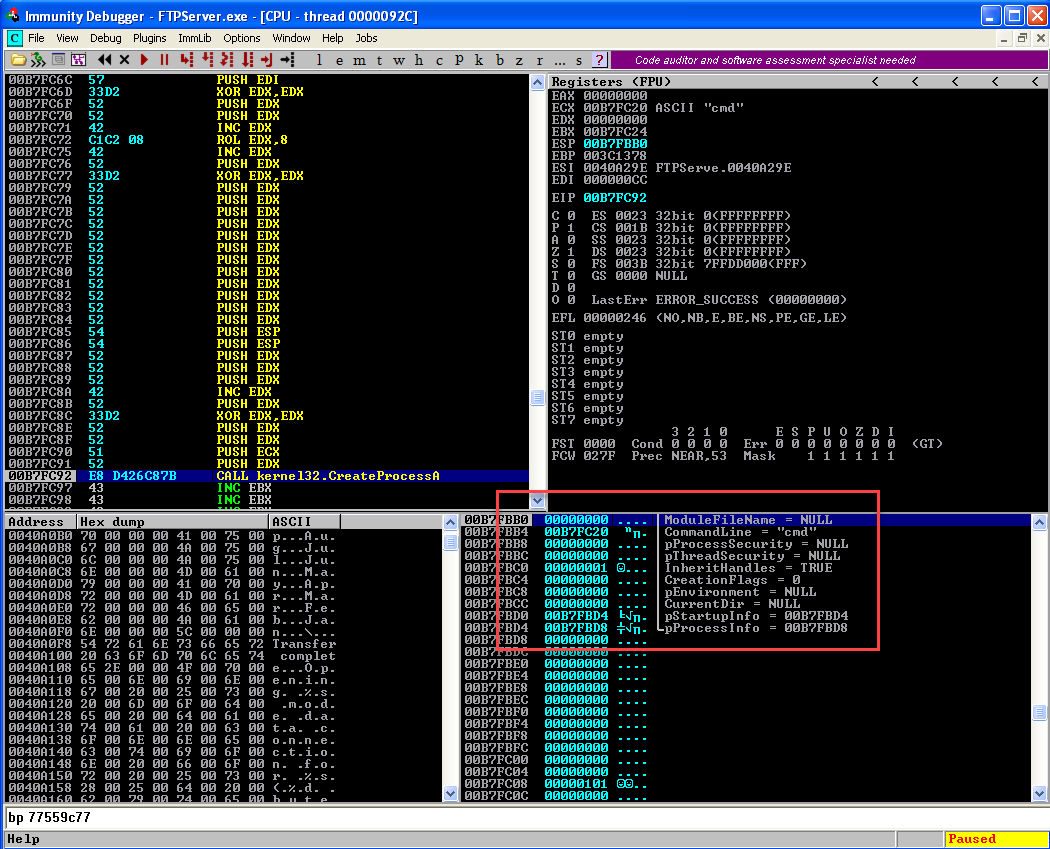Open the Debug menu

[106, 38]
